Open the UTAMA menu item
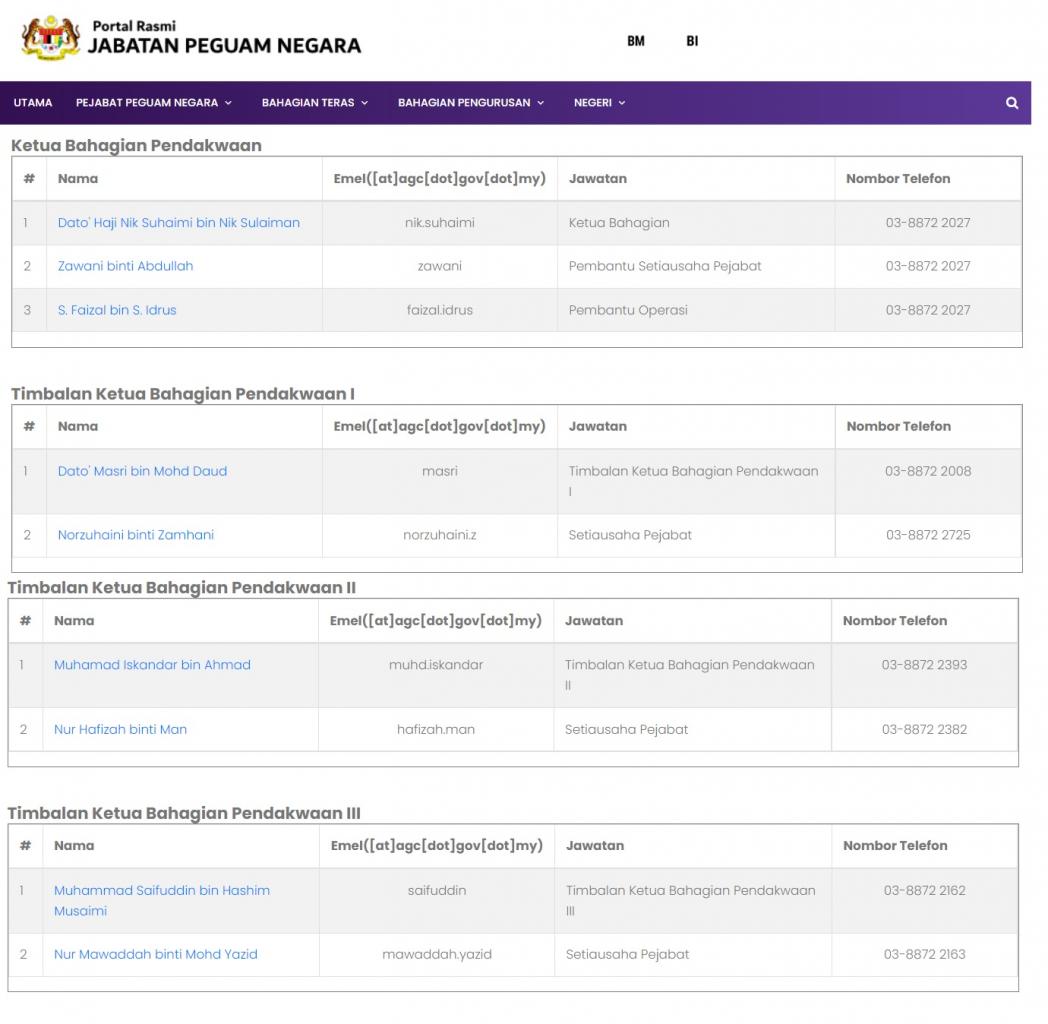This screenshot has height=1024, width=1048. pos(33,103)
